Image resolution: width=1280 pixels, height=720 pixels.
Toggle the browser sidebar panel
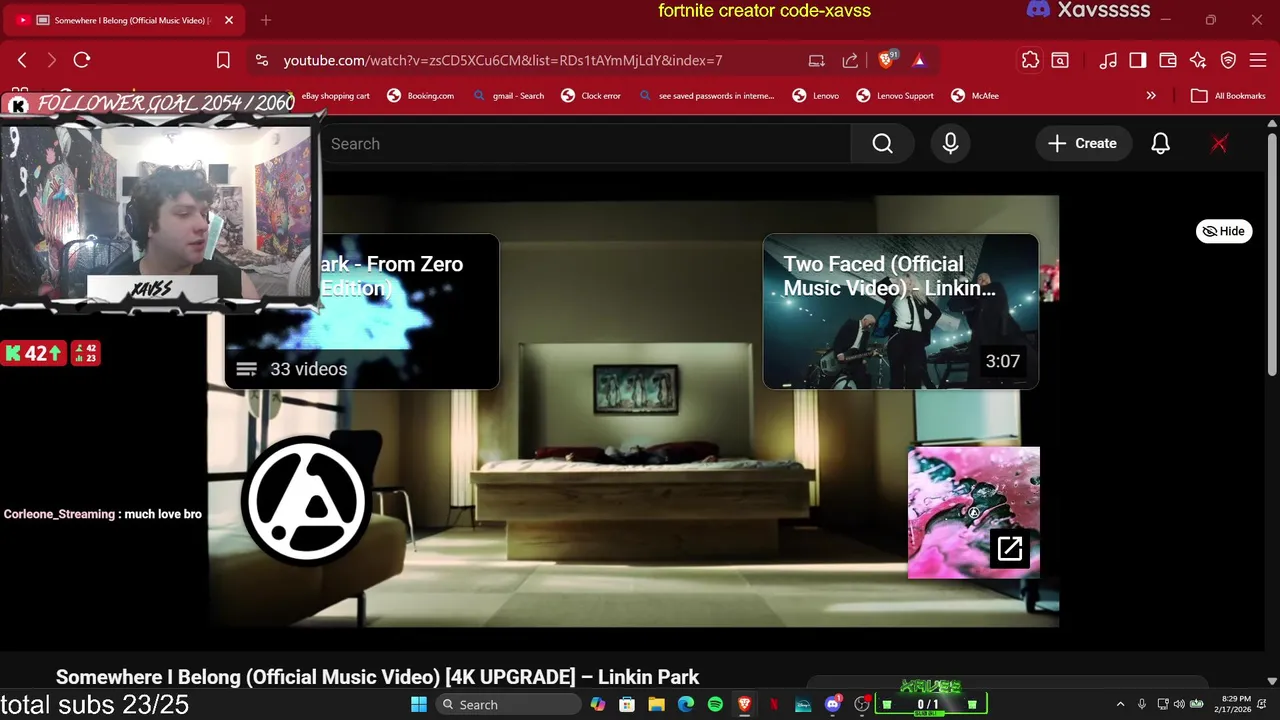[x=1138, y=60]
